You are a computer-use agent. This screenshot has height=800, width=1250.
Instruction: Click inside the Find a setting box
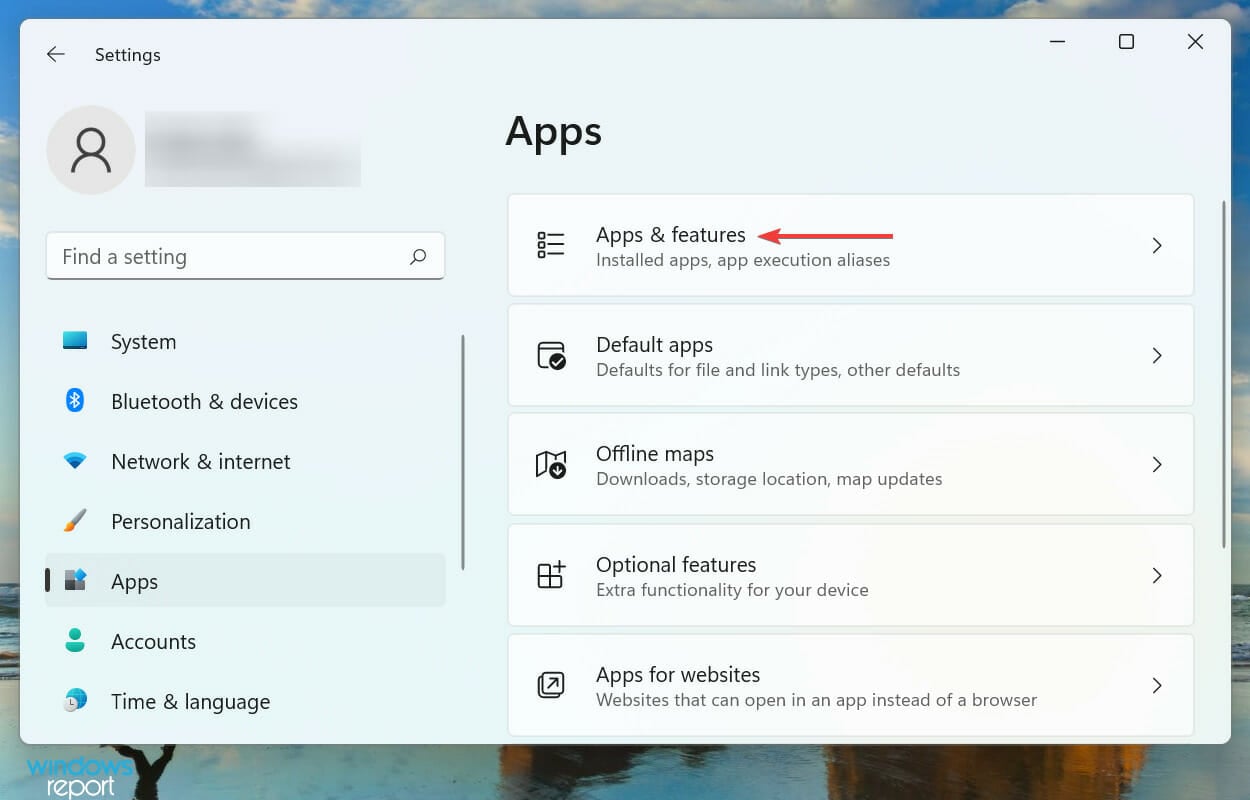click(x=200, y=257)
